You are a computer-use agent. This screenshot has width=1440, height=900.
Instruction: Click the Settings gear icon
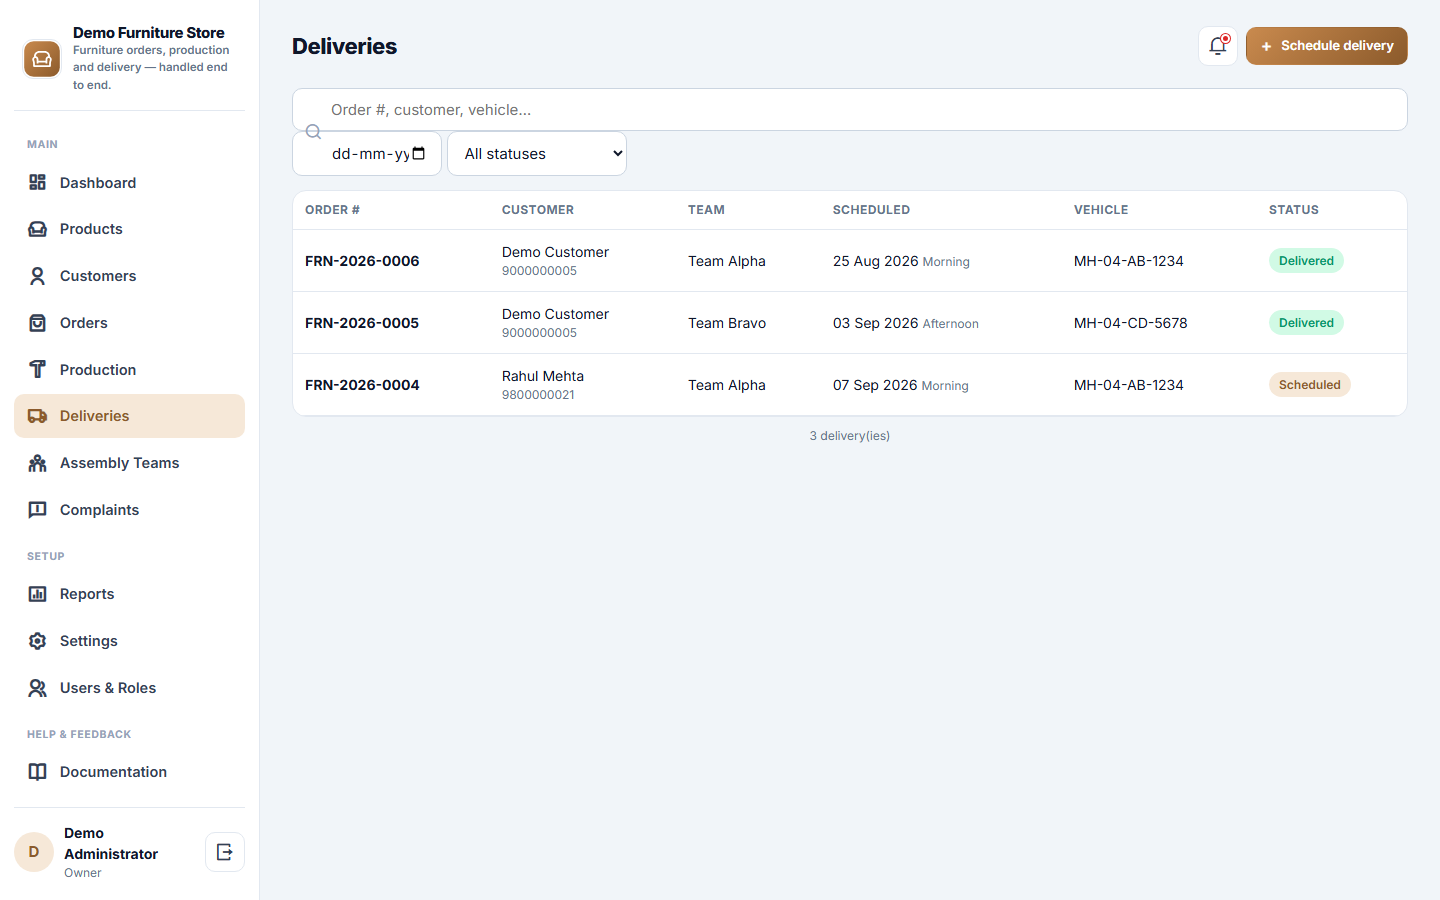38,641
